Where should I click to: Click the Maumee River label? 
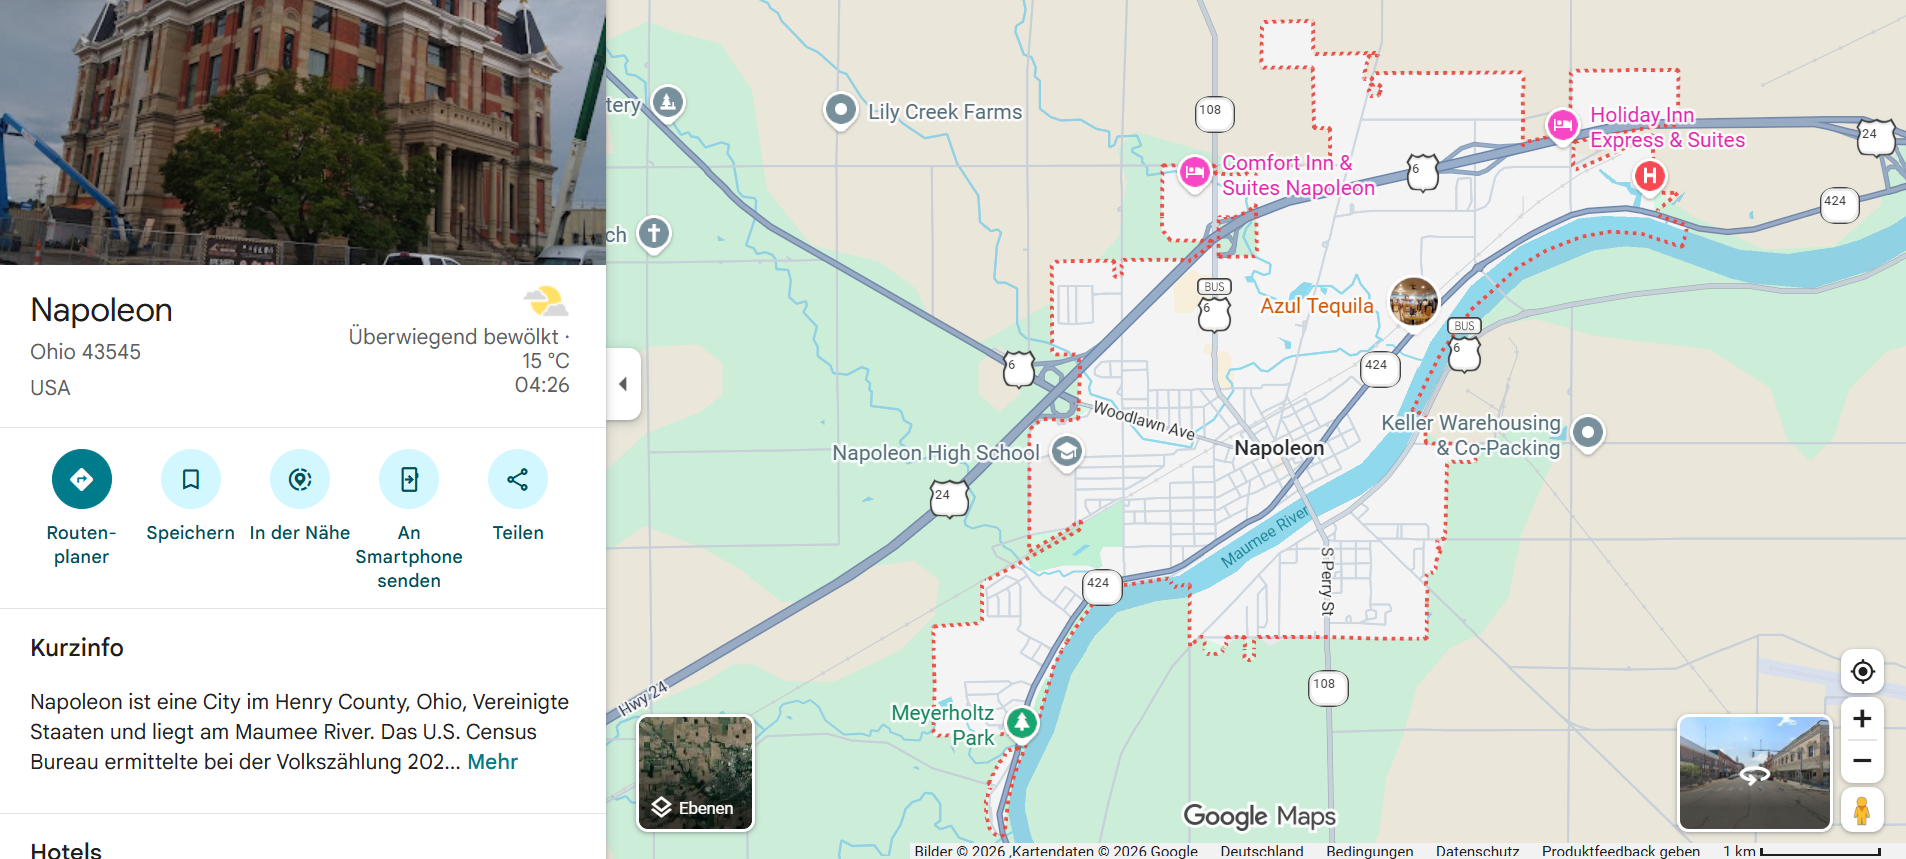coord(1265,537)
